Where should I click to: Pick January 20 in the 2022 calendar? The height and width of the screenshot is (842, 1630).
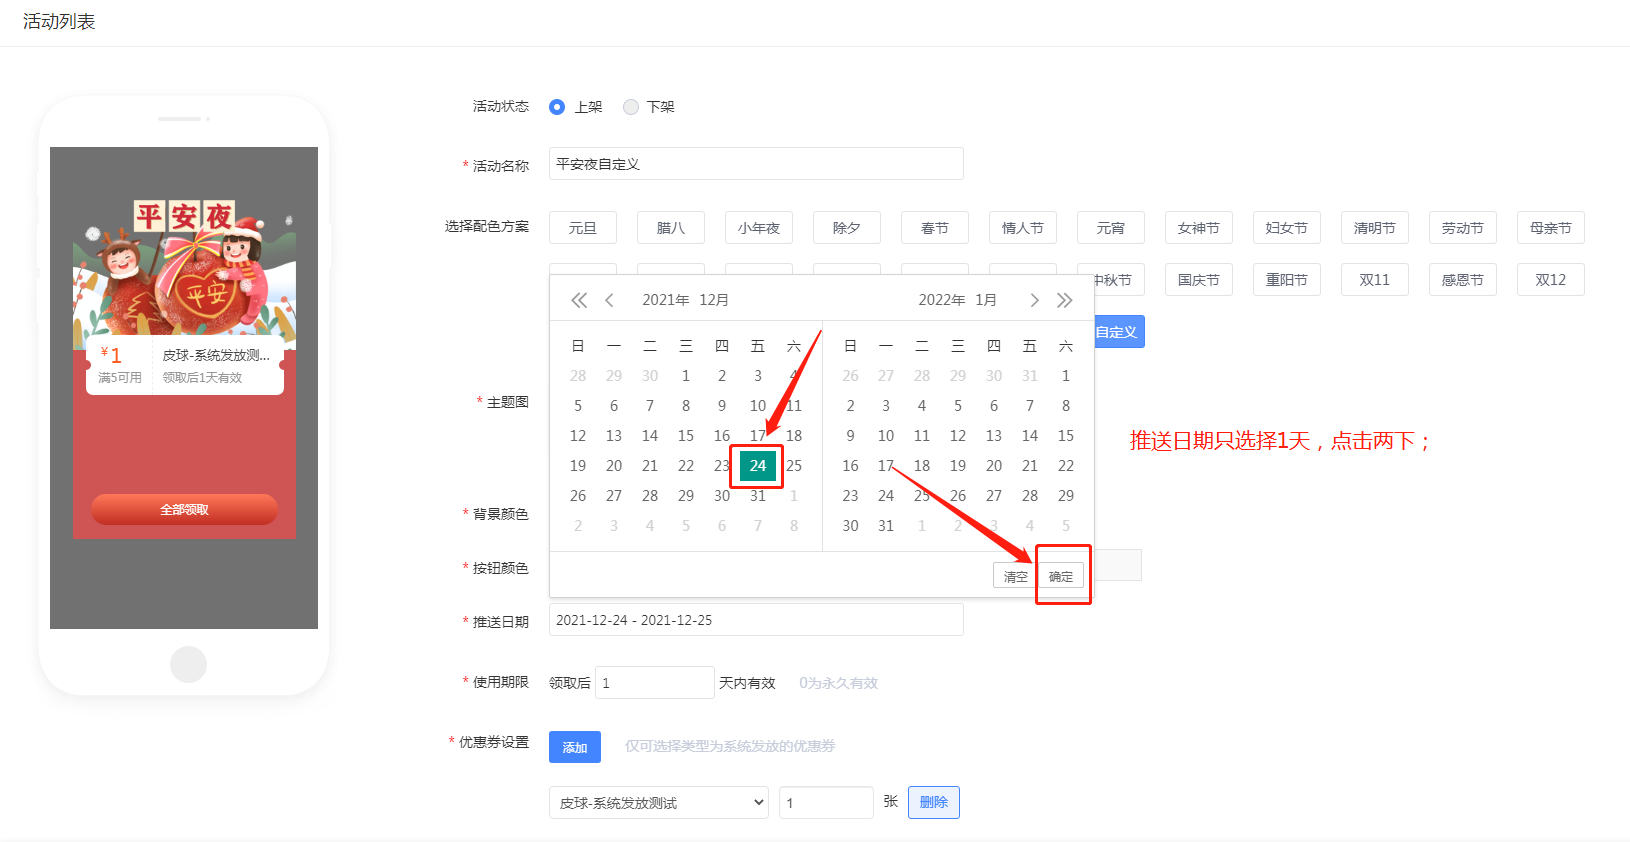click(x=994, y=466)
